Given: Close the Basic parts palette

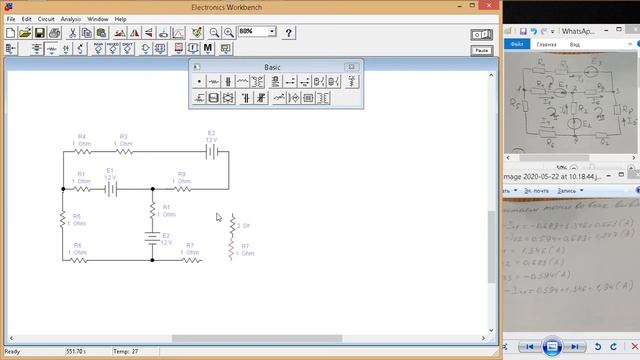Looking at the screenshot, I should pyautogui.click(x=351, y=67).
